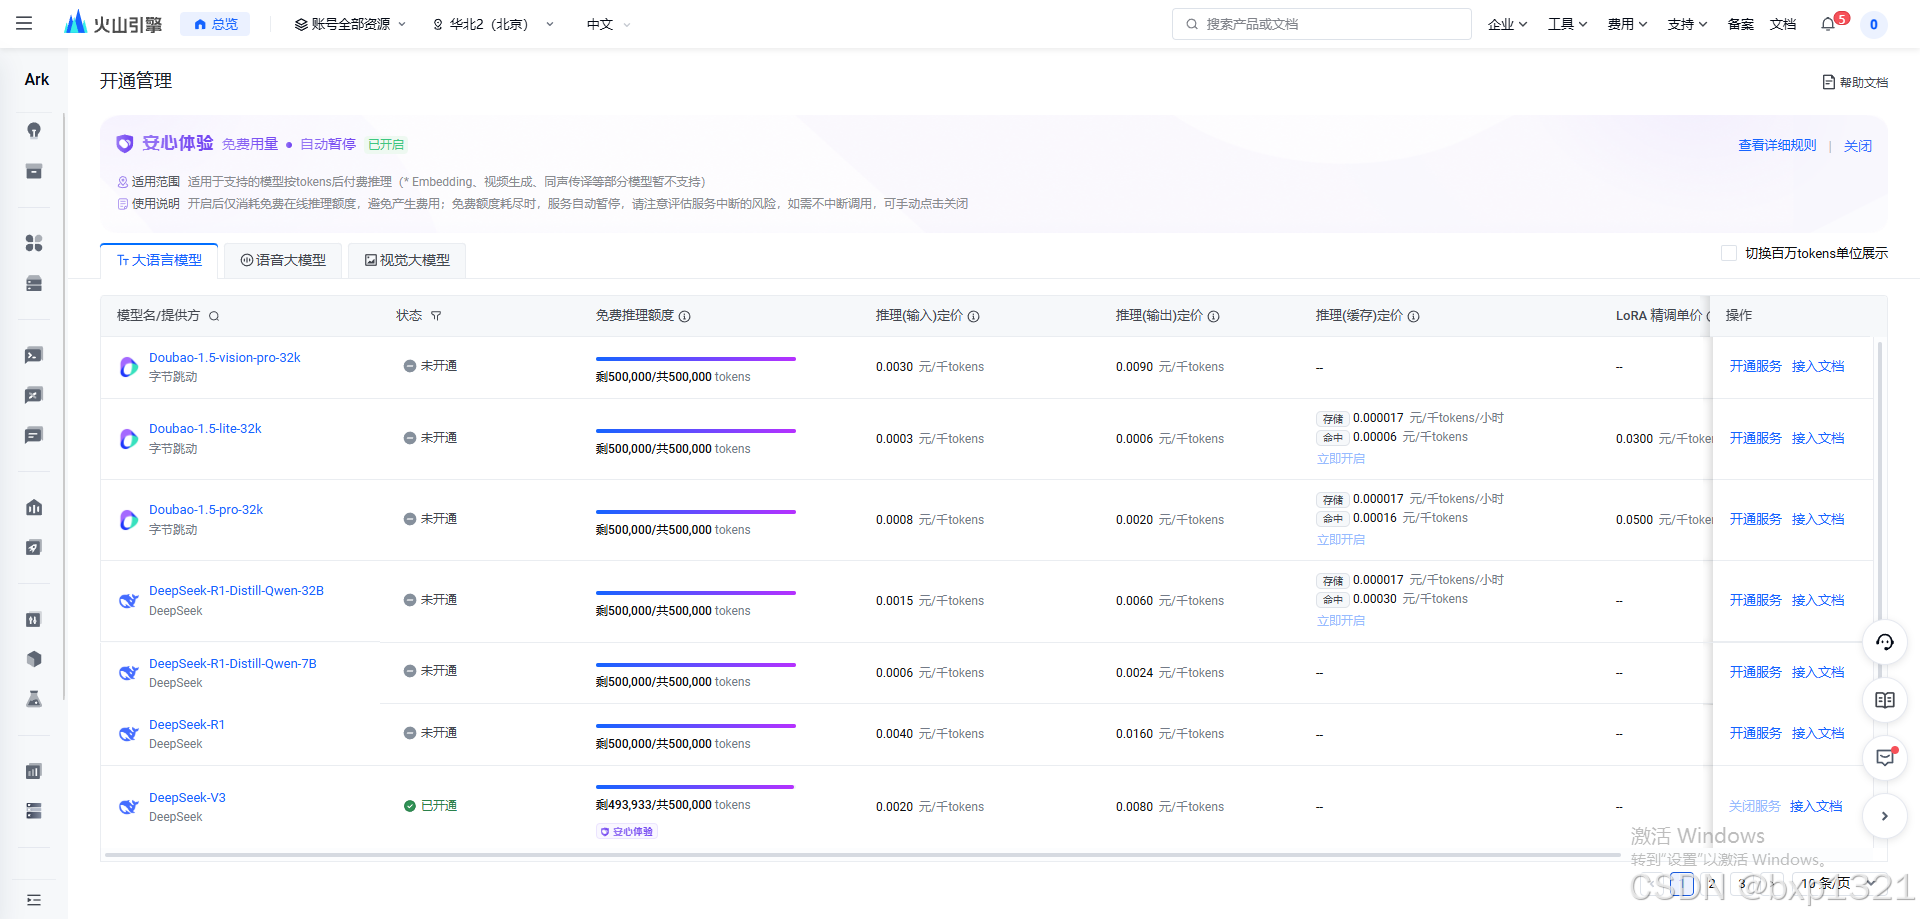Click the server list sidebar icon
The image size is (1920, 919).
point(34,811)
